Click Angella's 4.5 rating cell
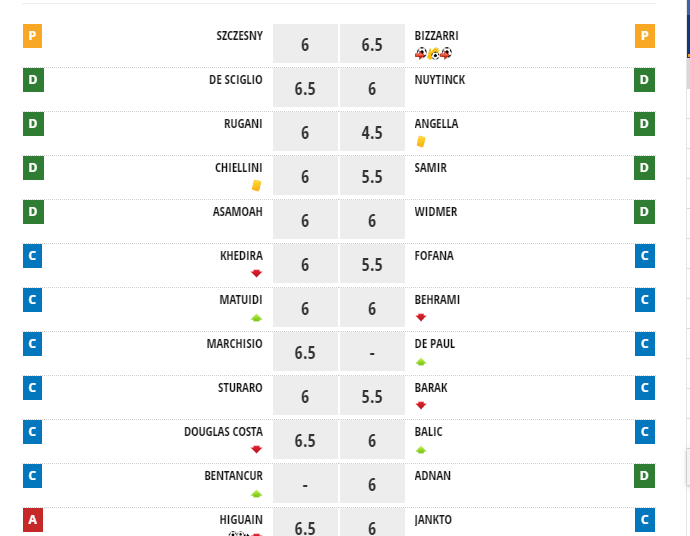Image resolution: width=690 pixels, height=536 pixels. pyautogui.click(x=372, y=133)
